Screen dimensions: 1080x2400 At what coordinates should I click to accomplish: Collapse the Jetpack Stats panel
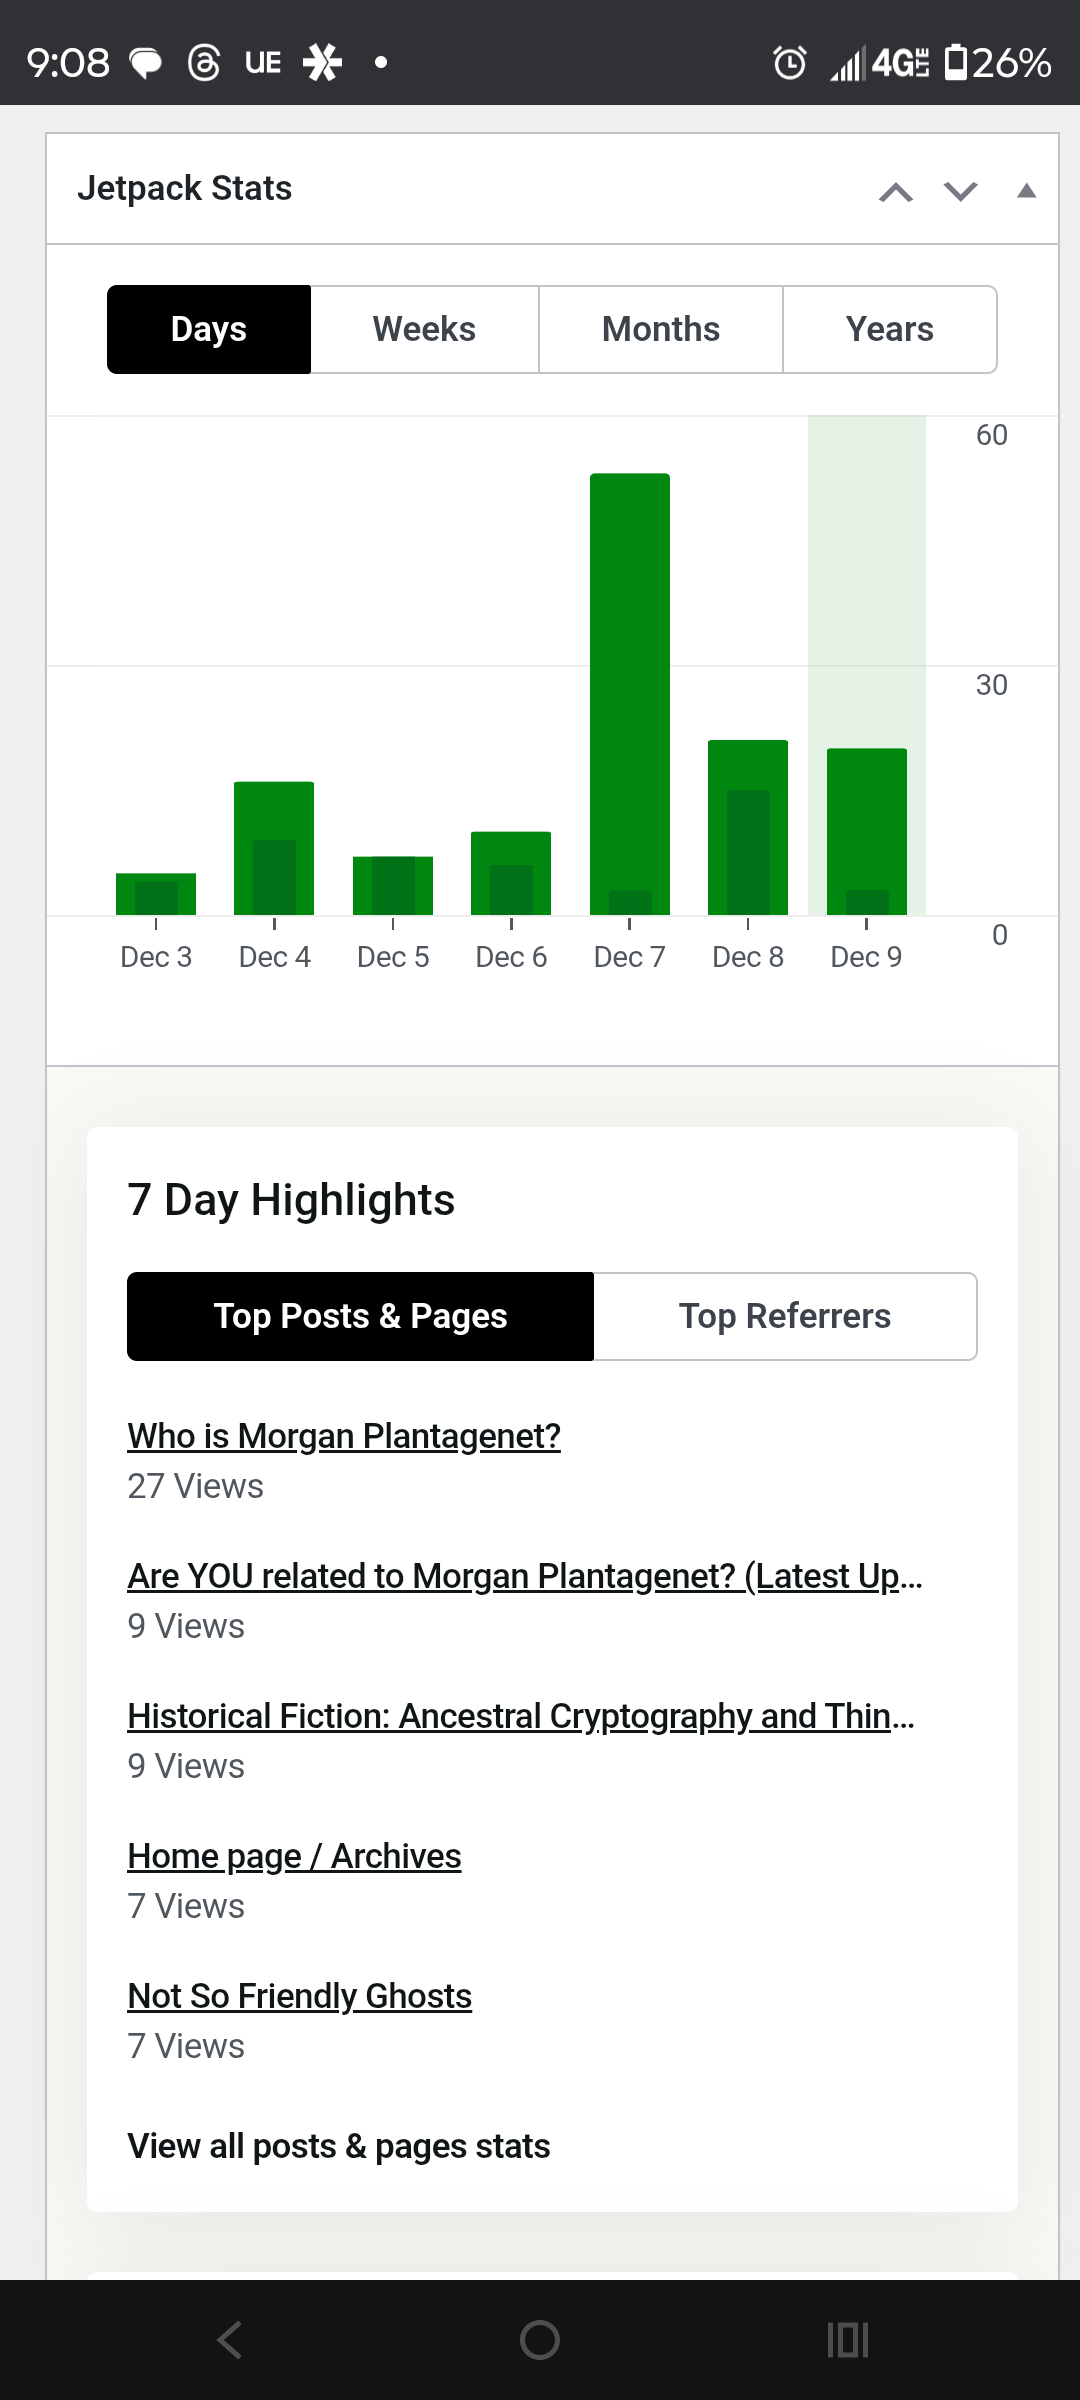(x=1026, y=191)
